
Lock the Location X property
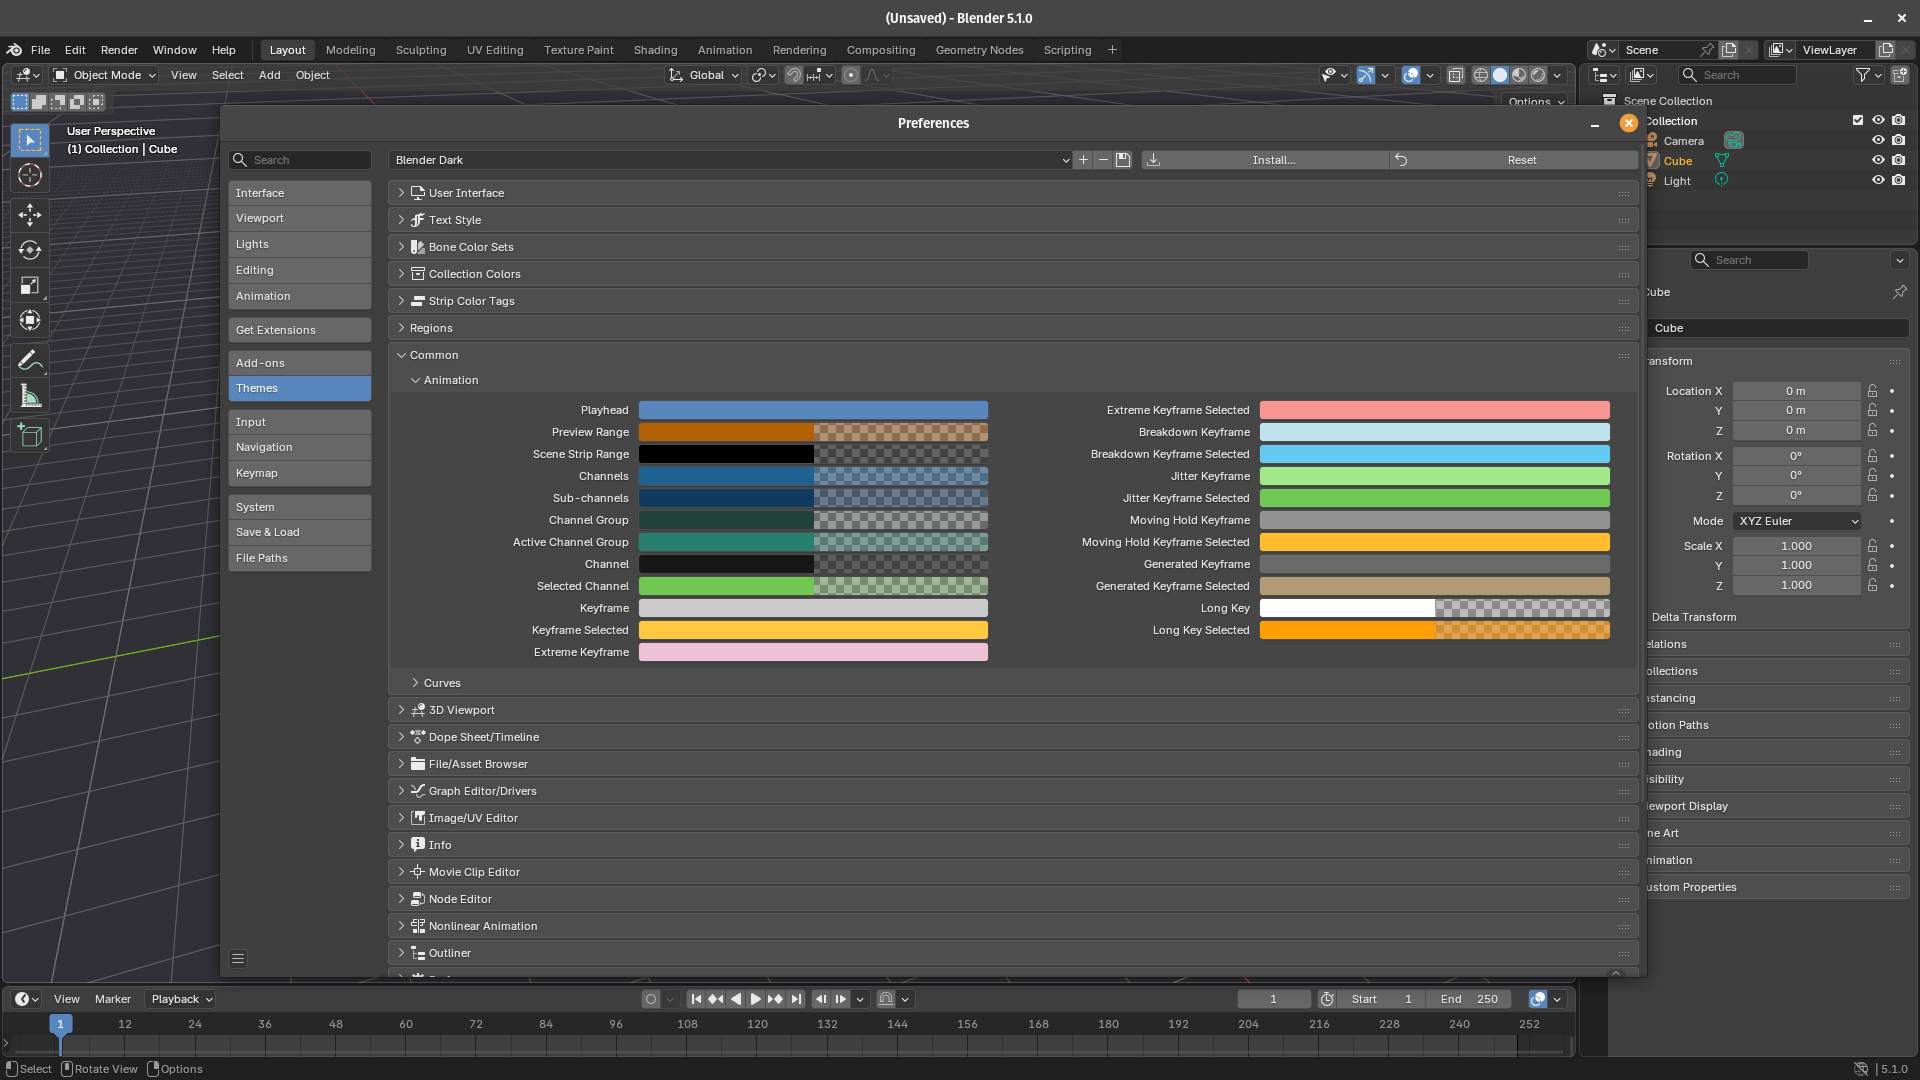(x=1872, y=391)
